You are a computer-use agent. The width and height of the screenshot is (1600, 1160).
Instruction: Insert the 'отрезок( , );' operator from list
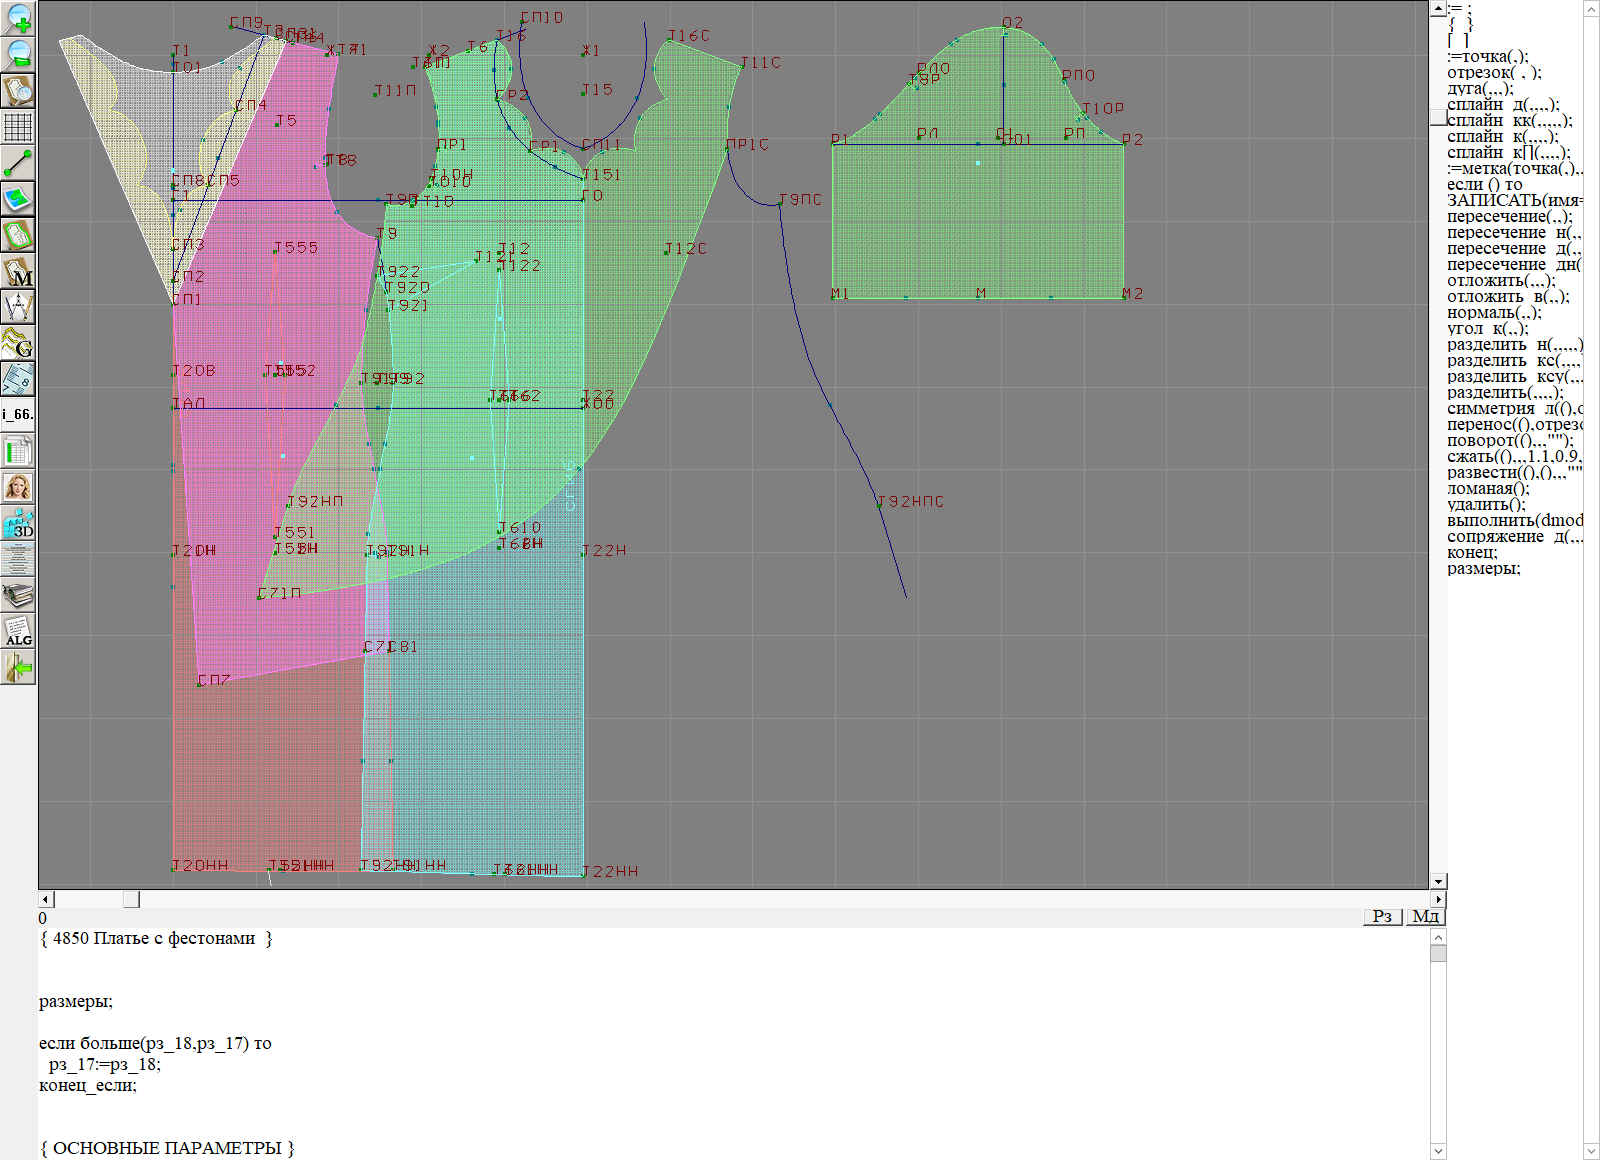click(x=1493, y=73)
